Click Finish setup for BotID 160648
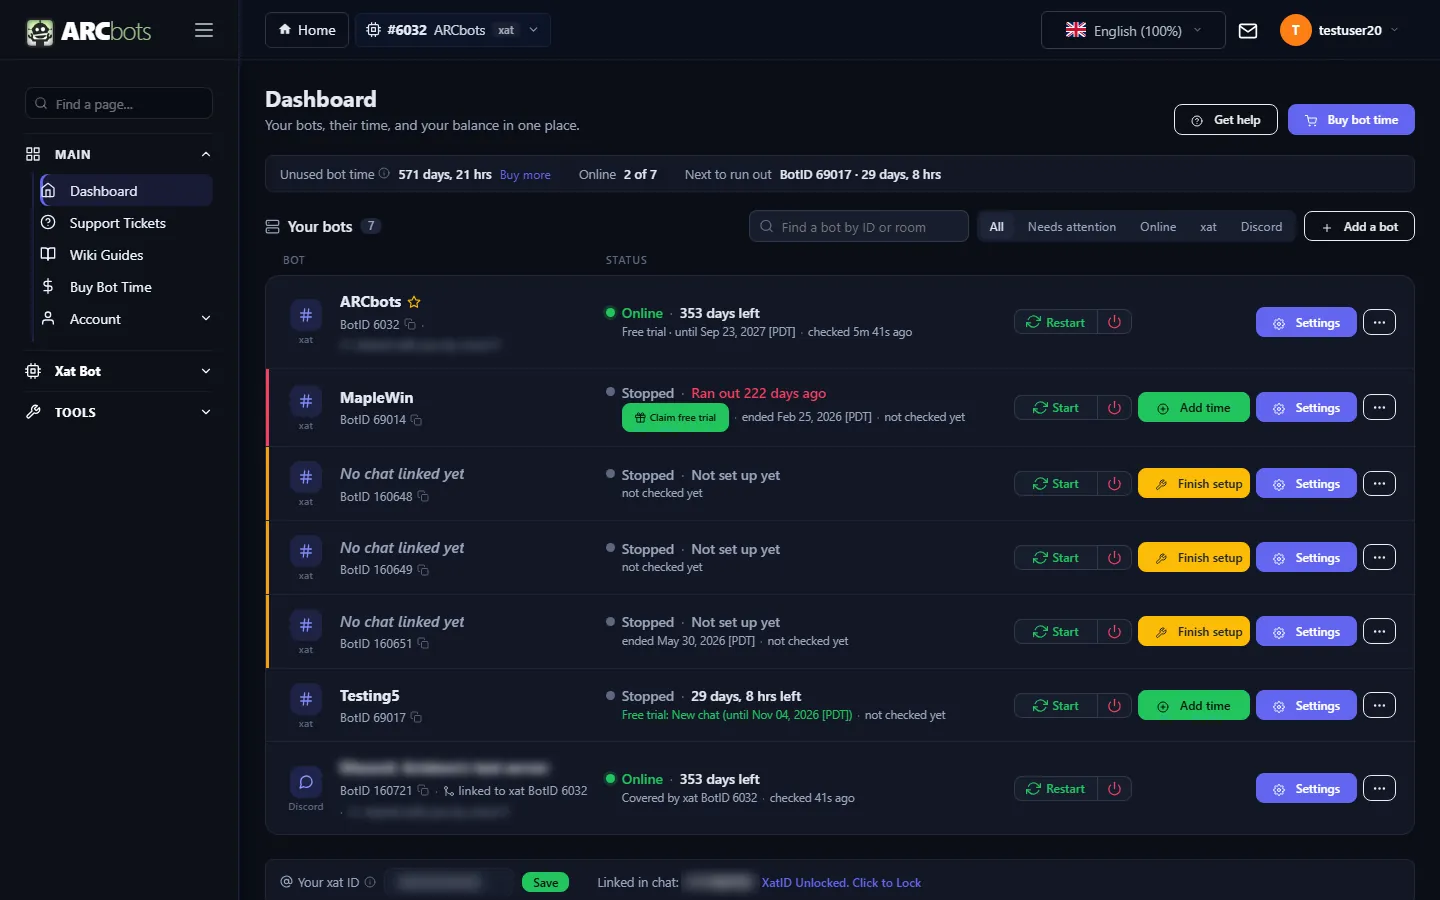This screenshot has height=900, width=1440. click(x=1194, y=484)
